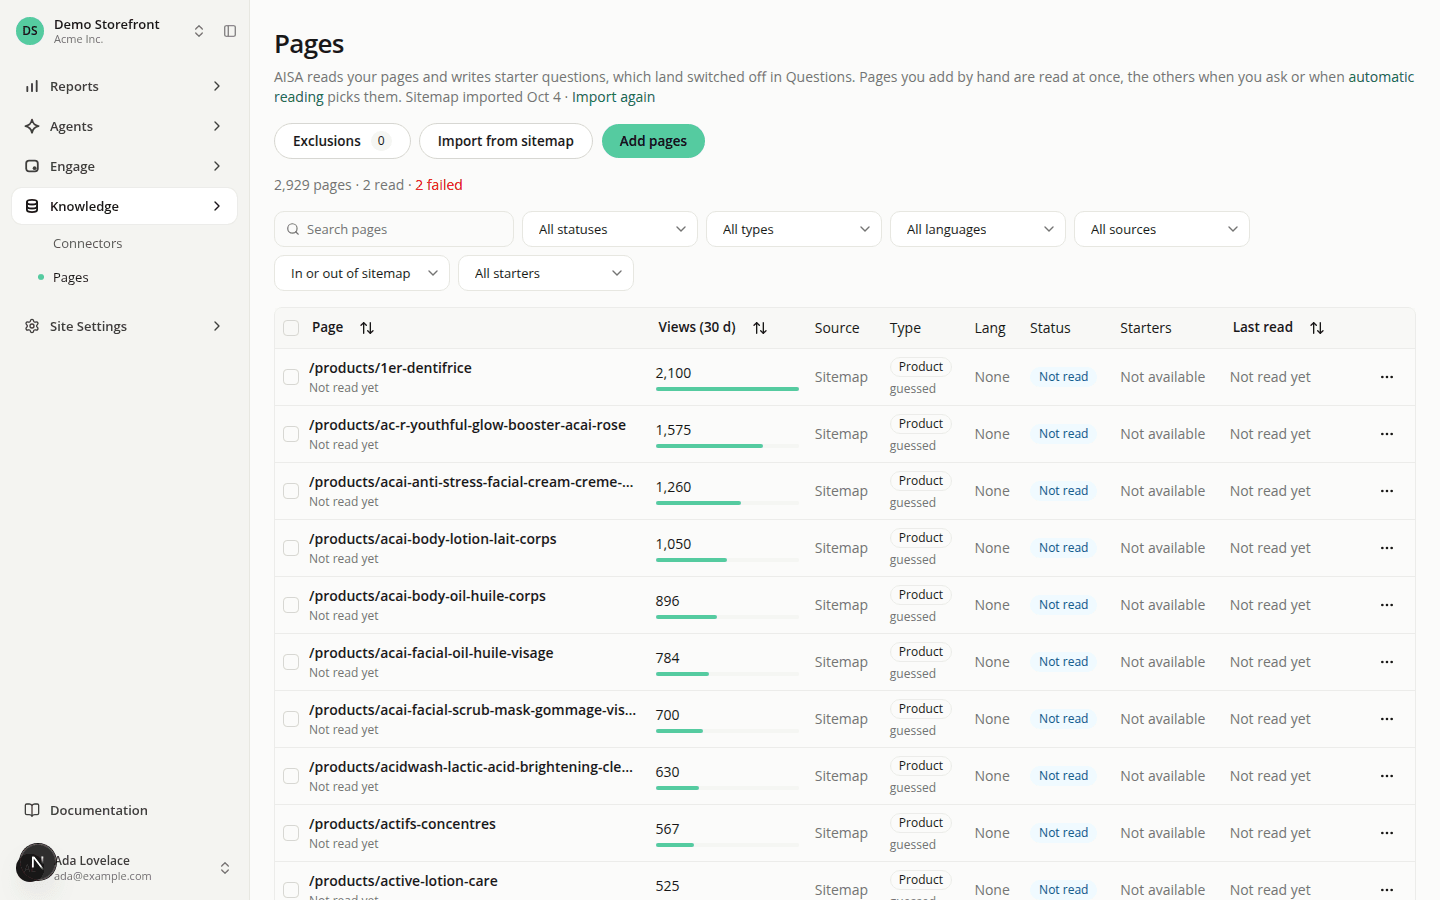The width and height of the screenshot is (1440, 900).
Task: Check the /products/acai-body-oil-huile-corps checkbox
Action: pos(291,605)
